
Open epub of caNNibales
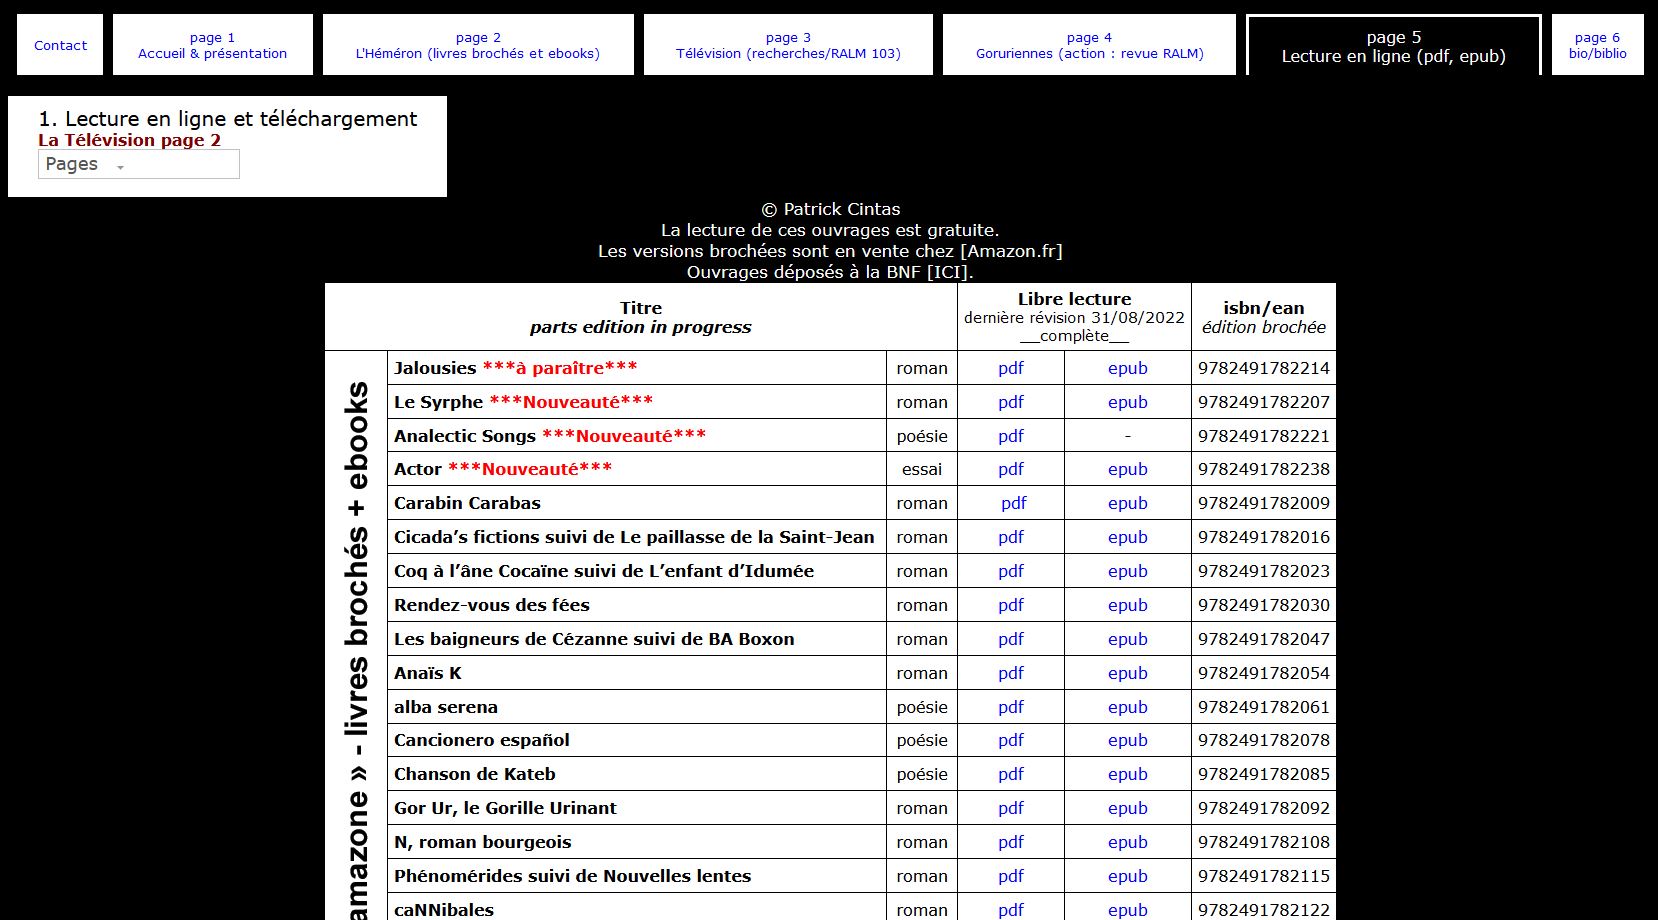point(1127,910)
